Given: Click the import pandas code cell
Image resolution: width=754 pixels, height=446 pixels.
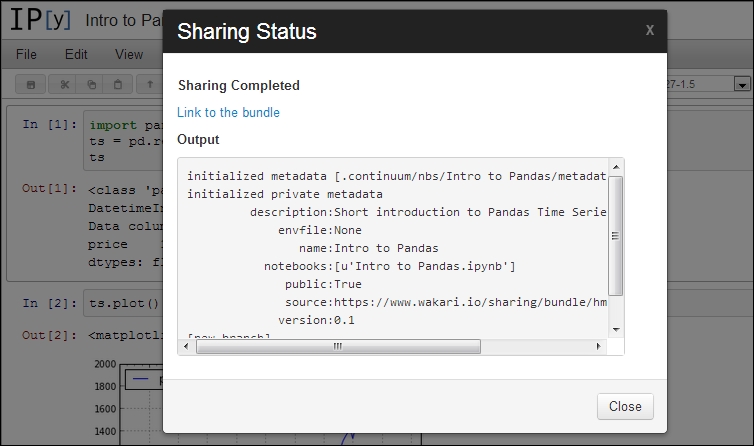Looking at the screenshot, I should 124,140.
